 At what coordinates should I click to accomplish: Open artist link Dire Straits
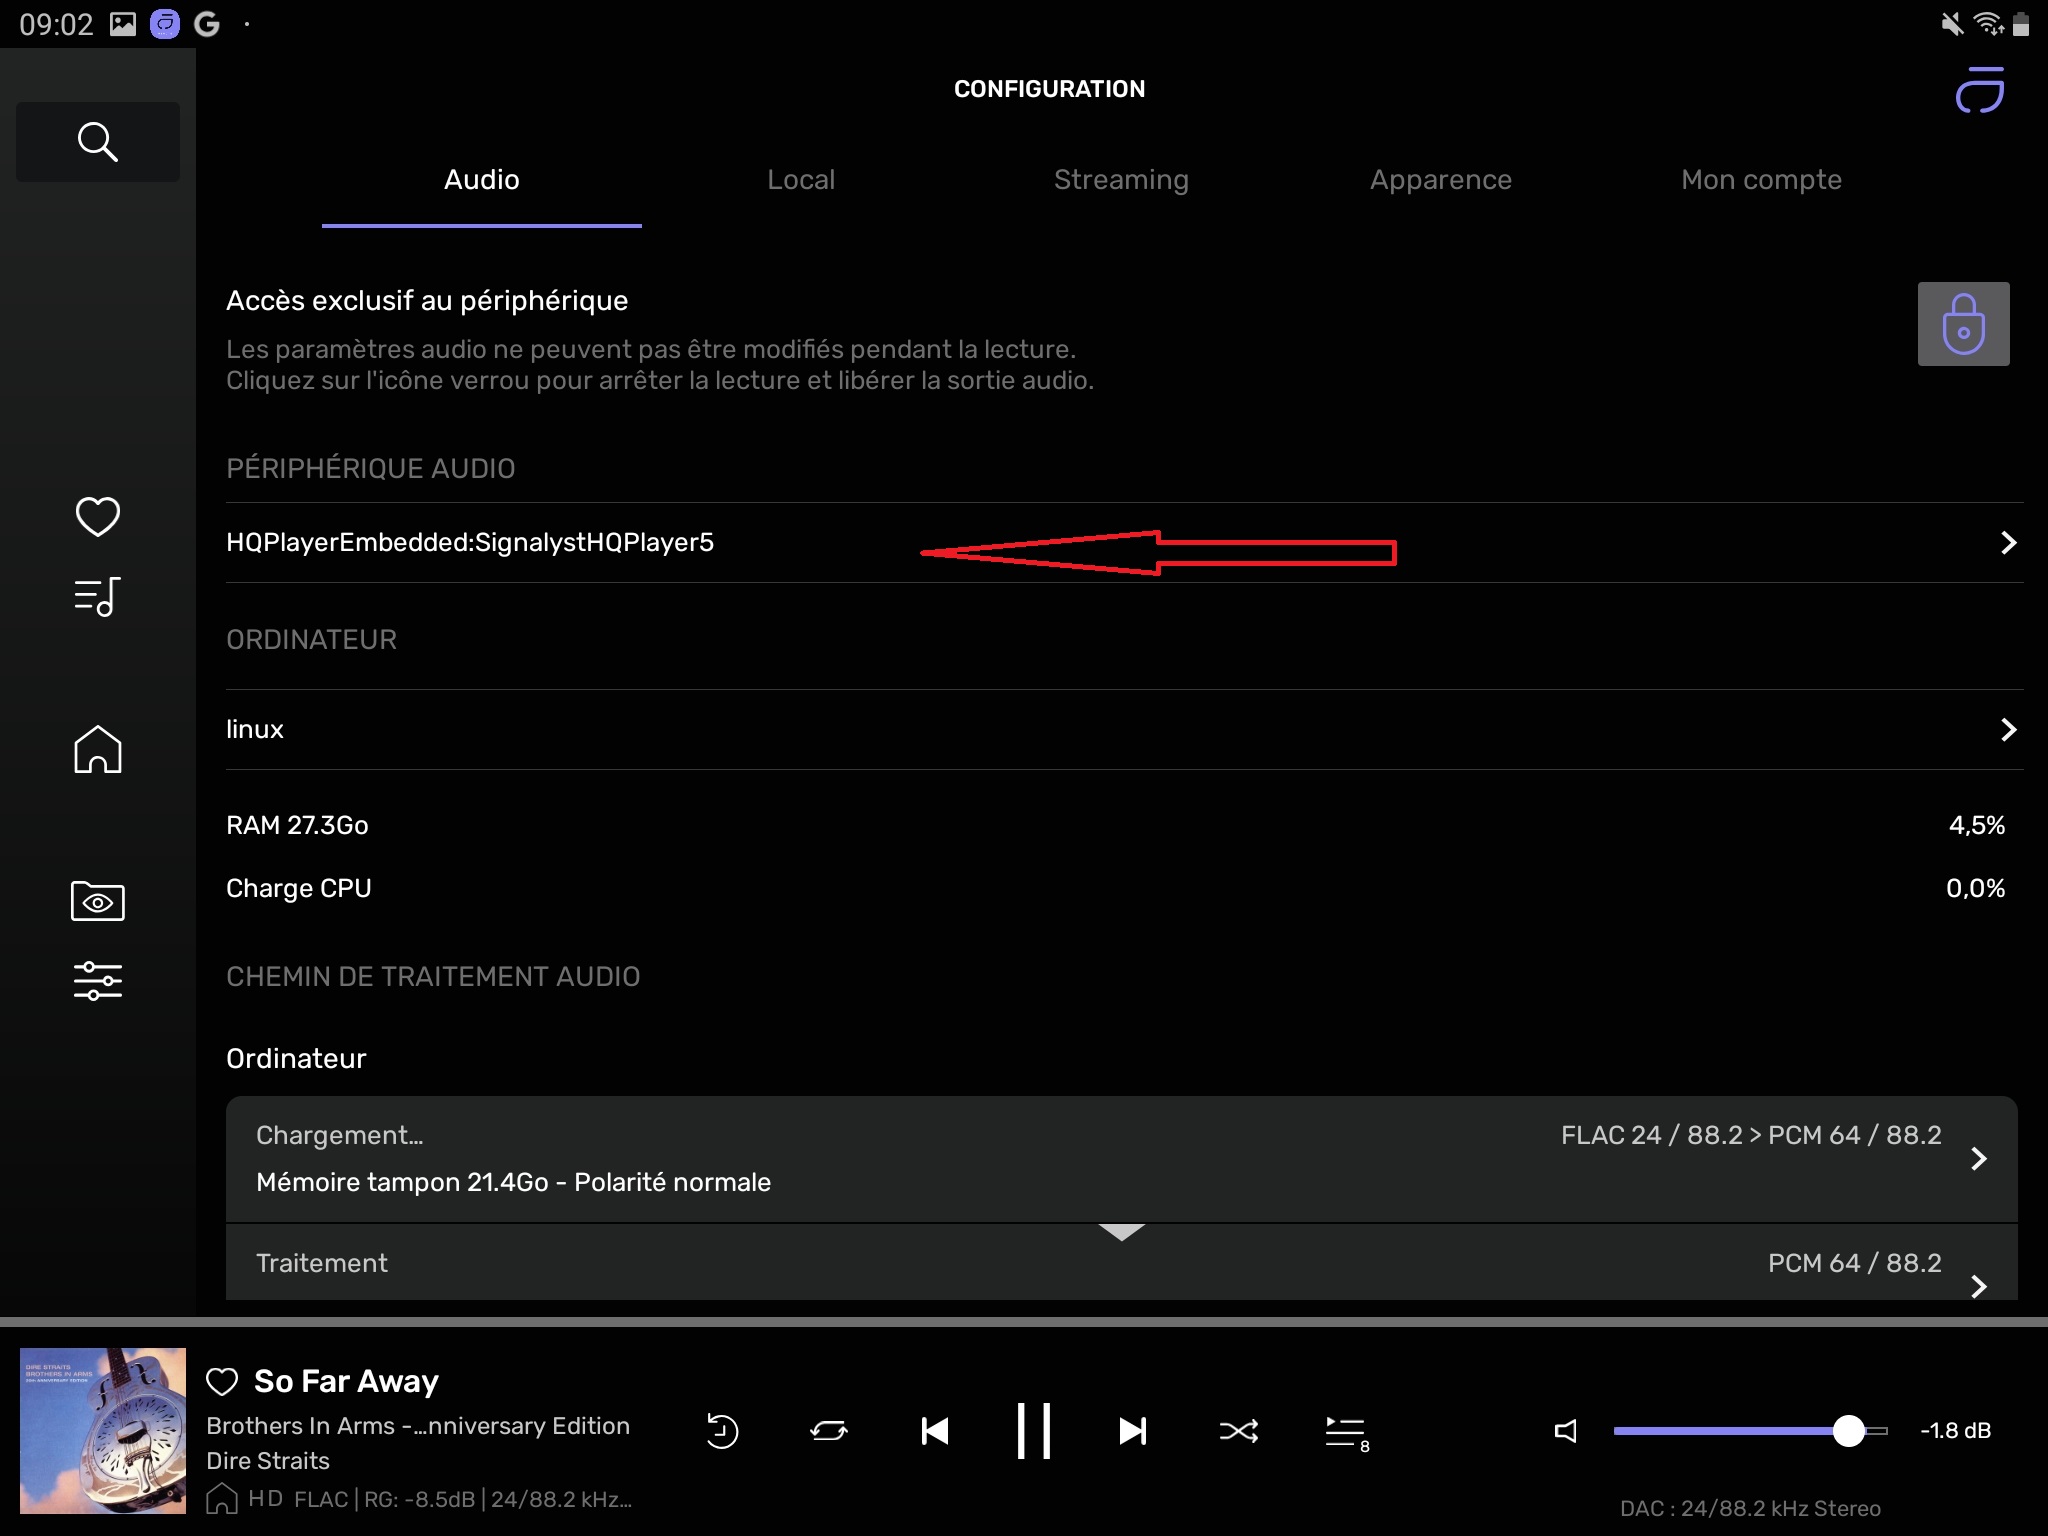tap(268, 1461)
